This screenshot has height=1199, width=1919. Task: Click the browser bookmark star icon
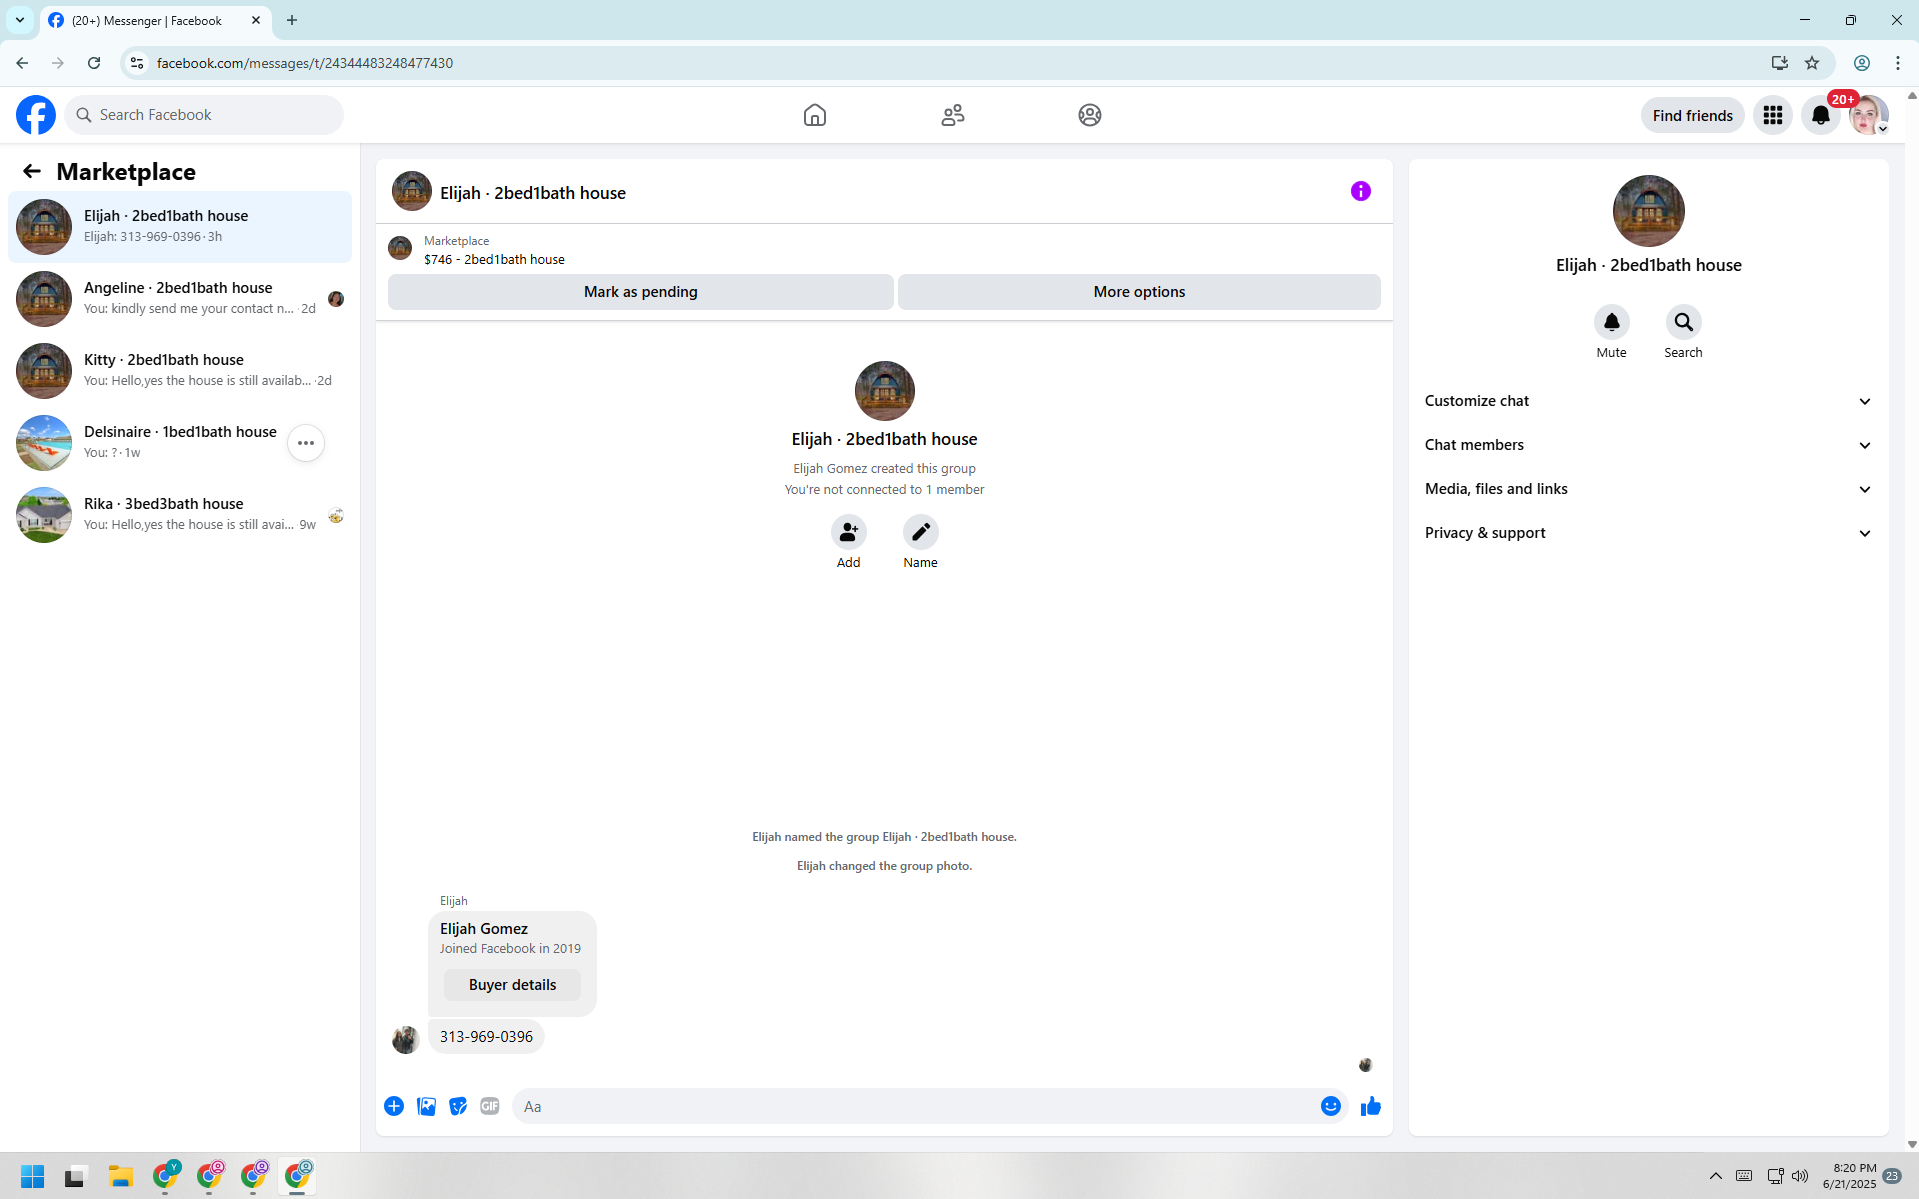(x=1812, y=63)
